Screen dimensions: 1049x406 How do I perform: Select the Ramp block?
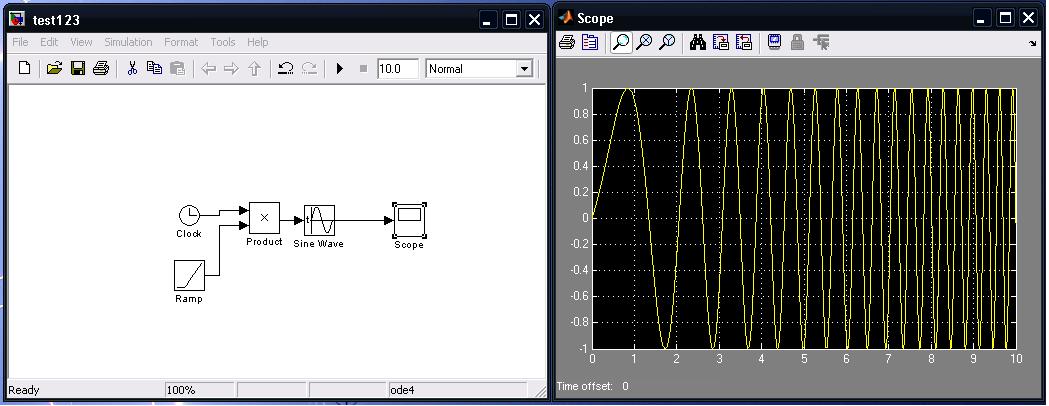click(189, 274)
